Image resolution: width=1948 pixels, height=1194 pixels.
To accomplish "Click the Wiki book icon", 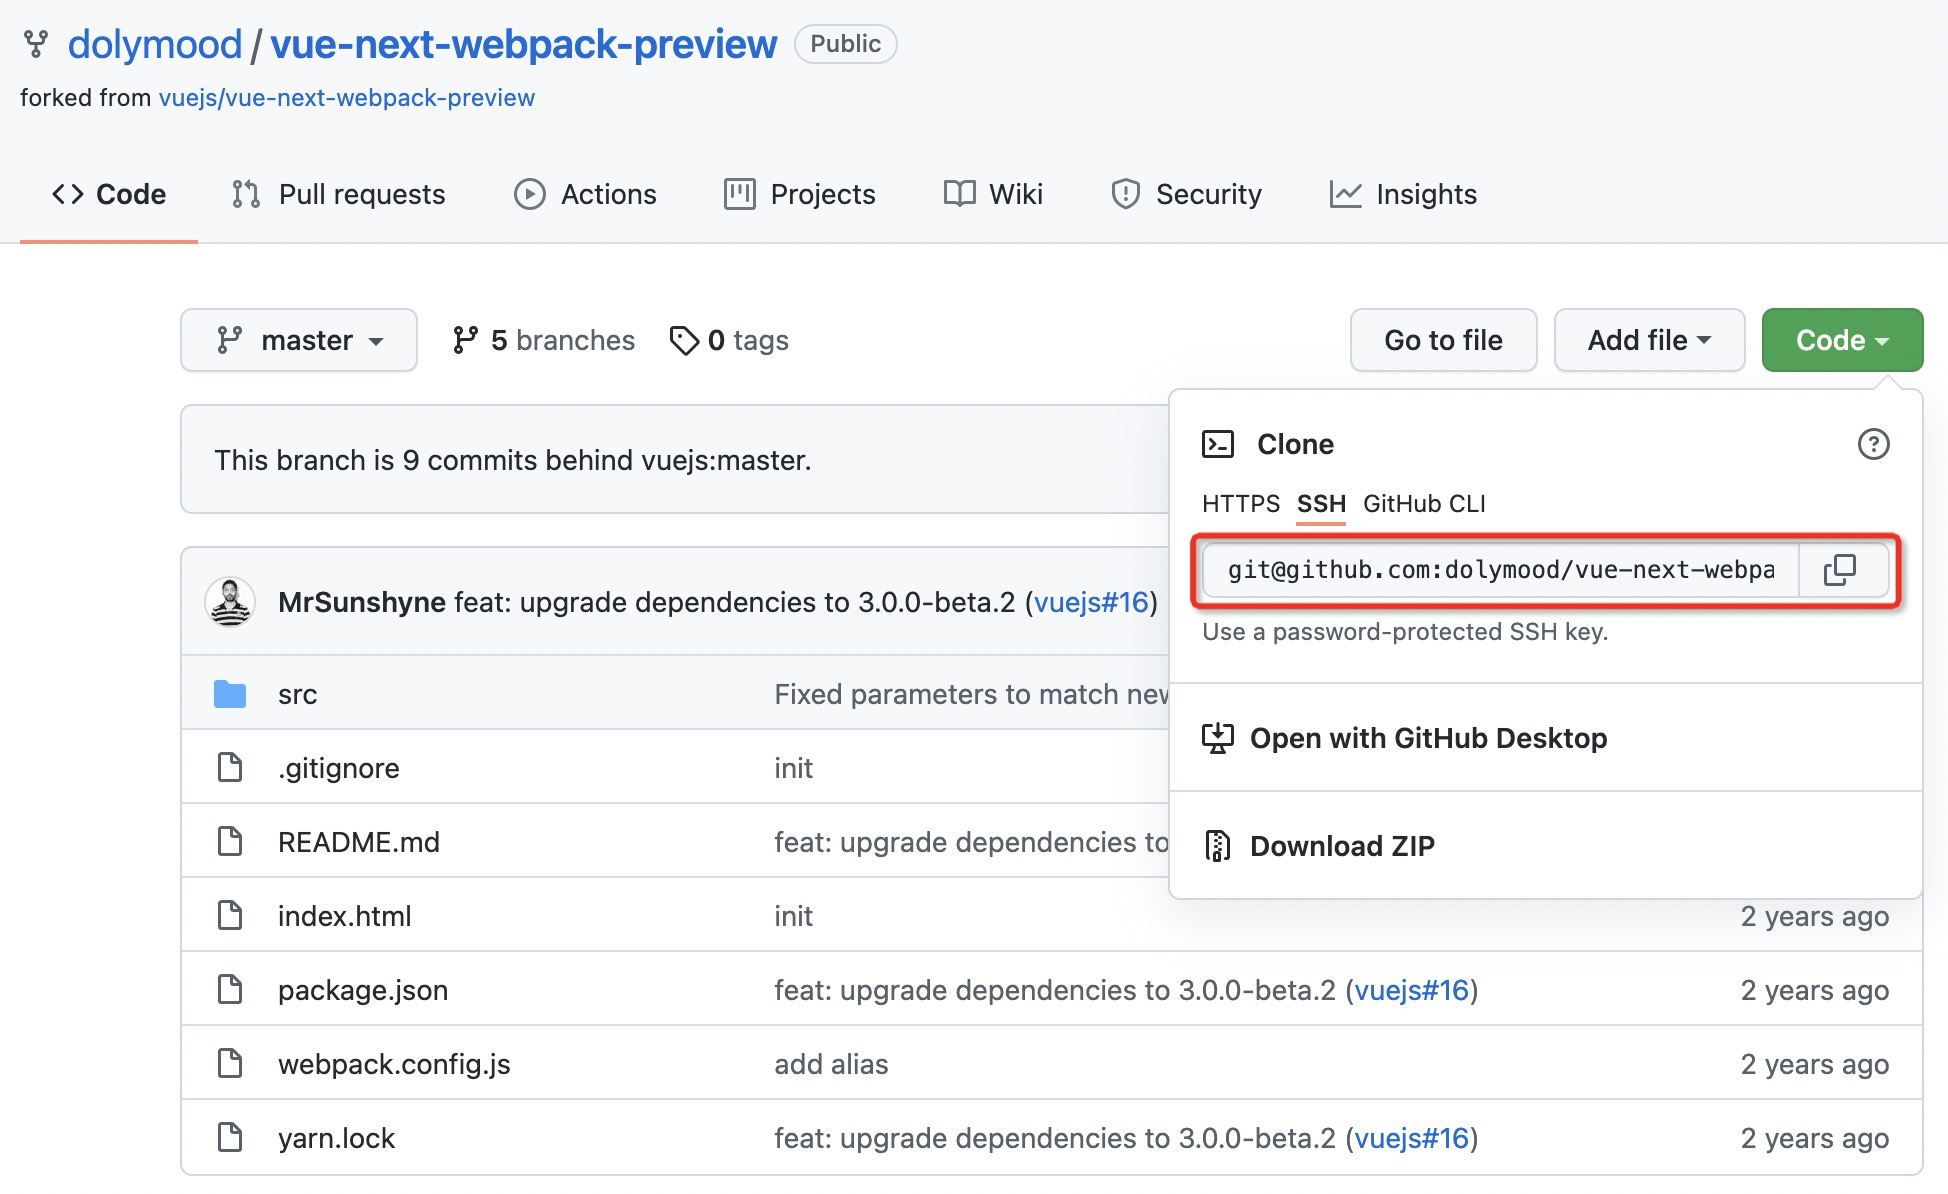I will tap(959, 194).
